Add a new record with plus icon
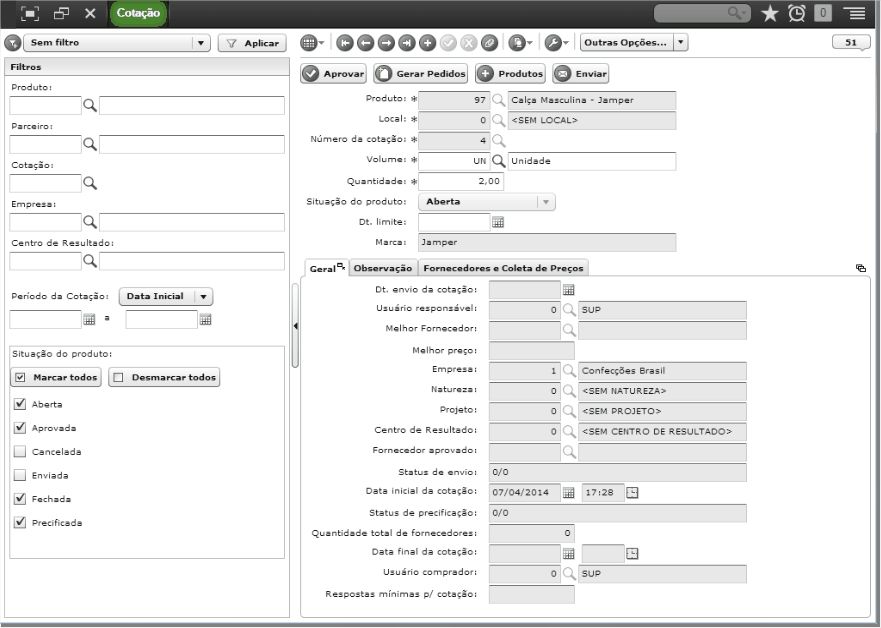881x628 pixels. coord(427,43)
